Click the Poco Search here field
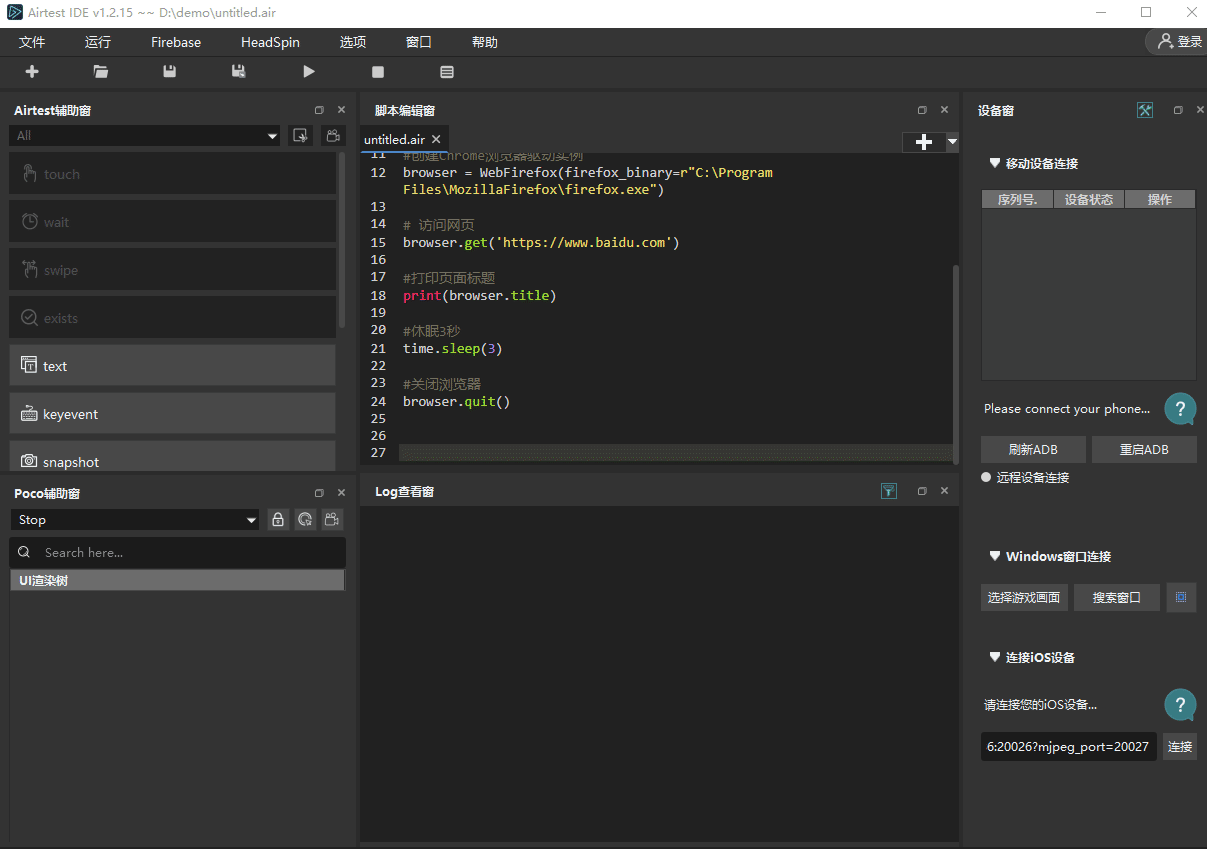 178,552
